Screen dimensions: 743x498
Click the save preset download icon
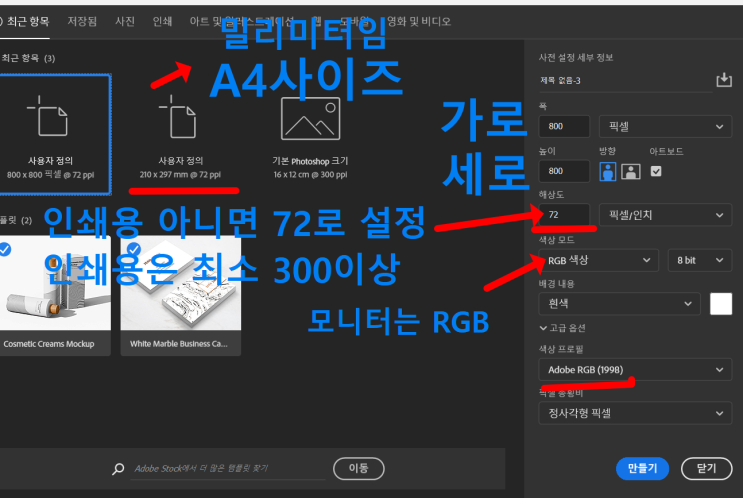pos(724,80)
